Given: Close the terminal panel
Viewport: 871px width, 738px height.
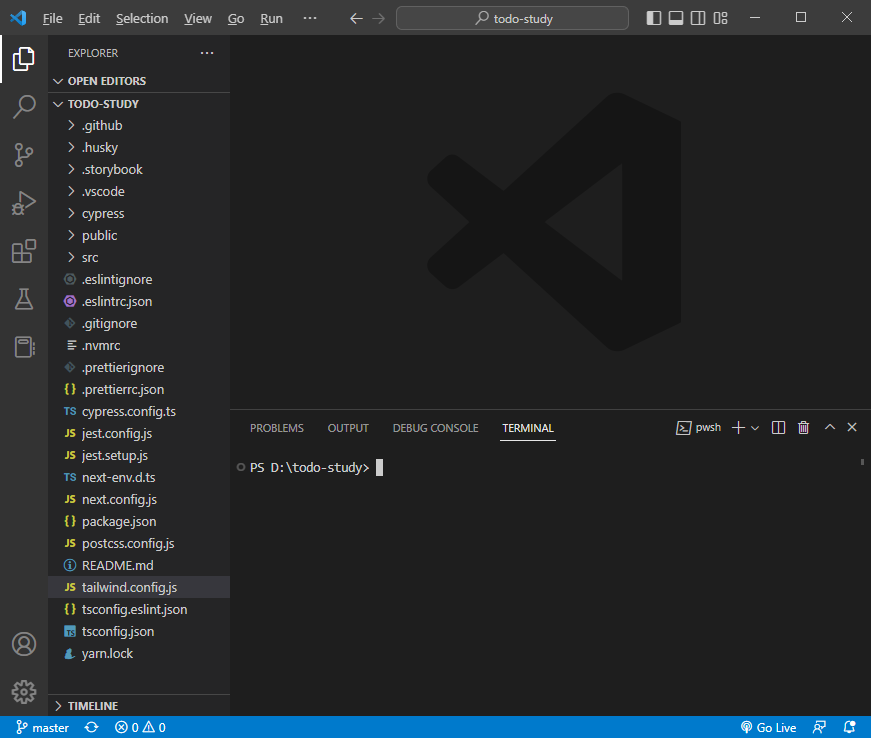Looking at the screenshot, I should (x=852, y=427).
